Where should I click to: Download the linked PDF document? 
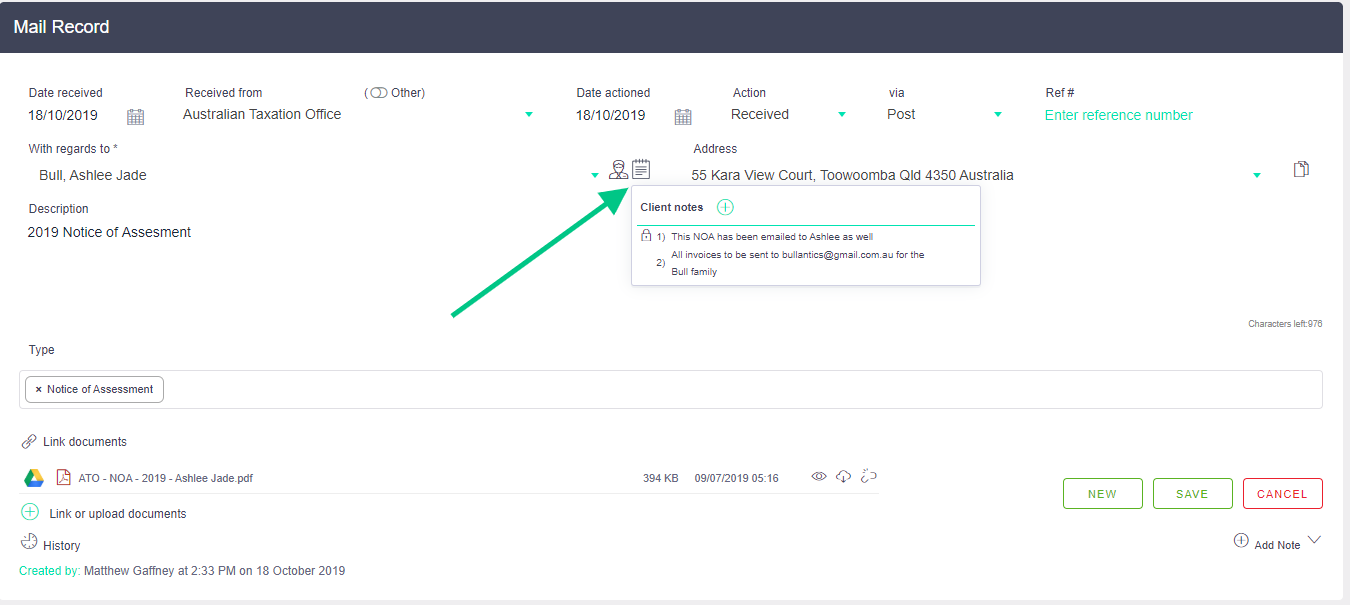tap(843, 477)
